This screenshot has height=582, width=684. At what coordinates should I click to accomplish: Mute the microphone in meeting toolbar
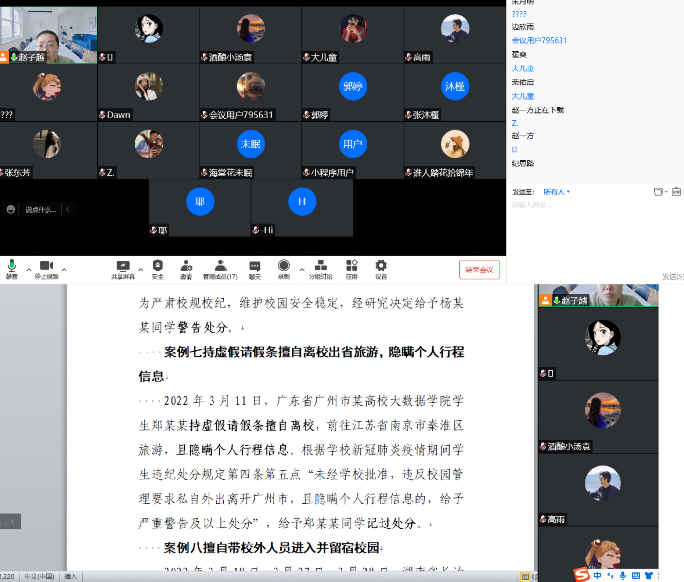point(12,266)
